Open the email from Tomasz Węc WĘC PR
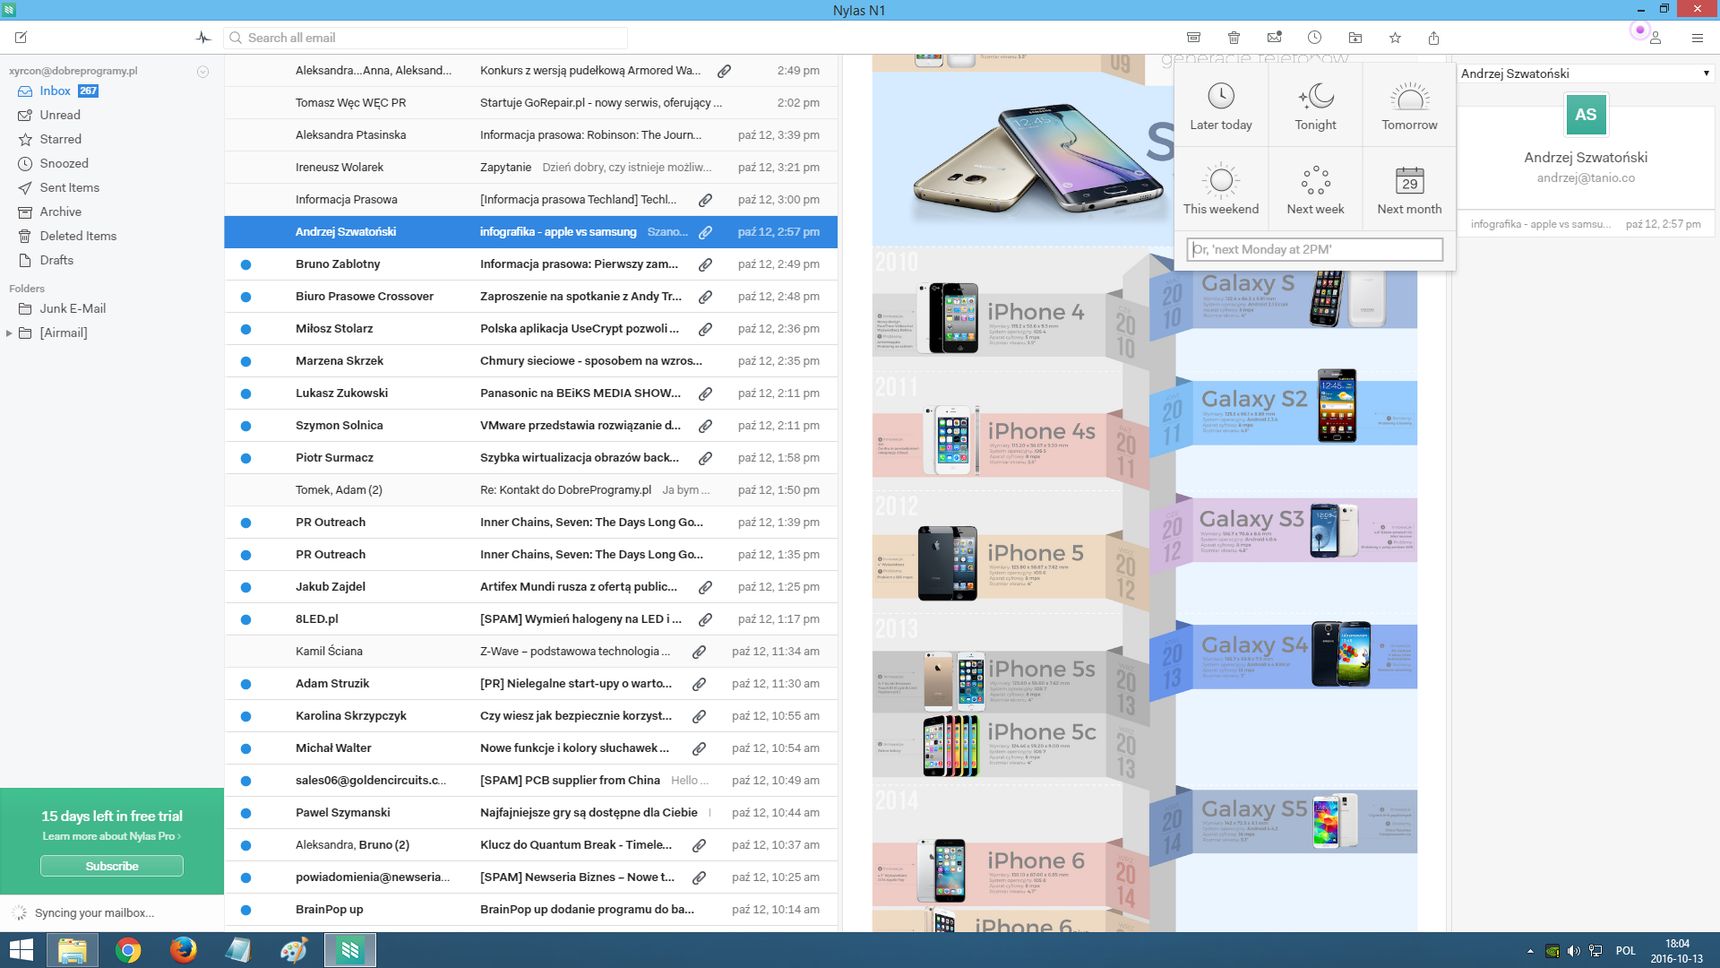 (531, 103)
